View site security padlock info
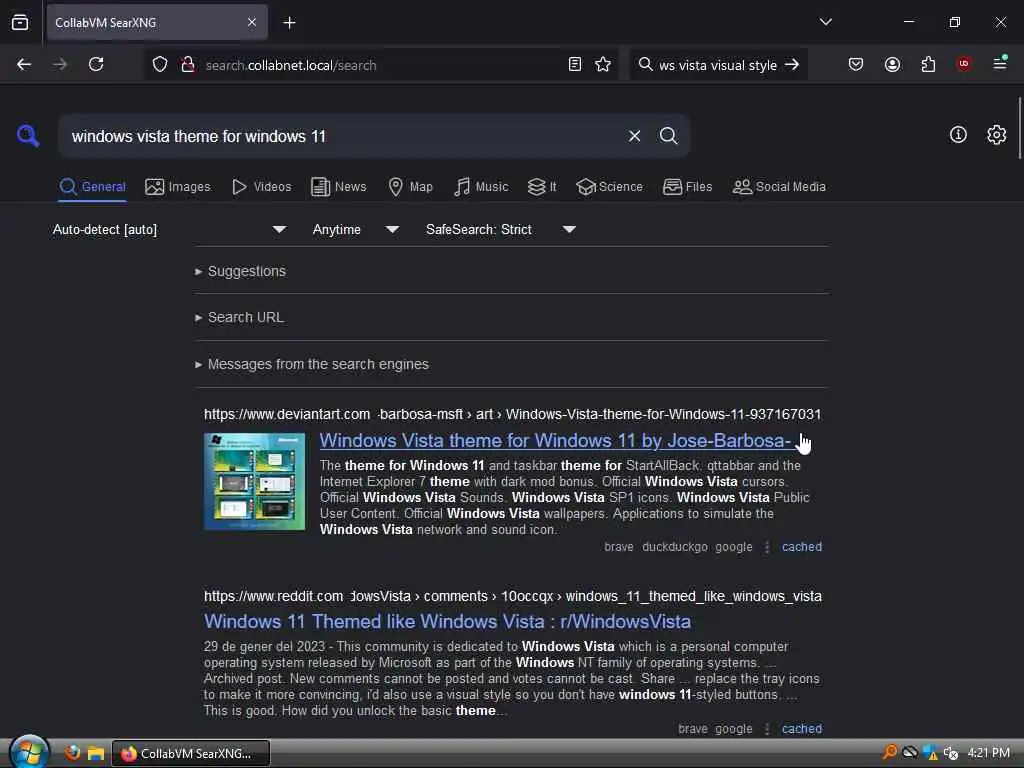Image resolution: width=1024 pixels, height=768 pixels. [188, 64]
